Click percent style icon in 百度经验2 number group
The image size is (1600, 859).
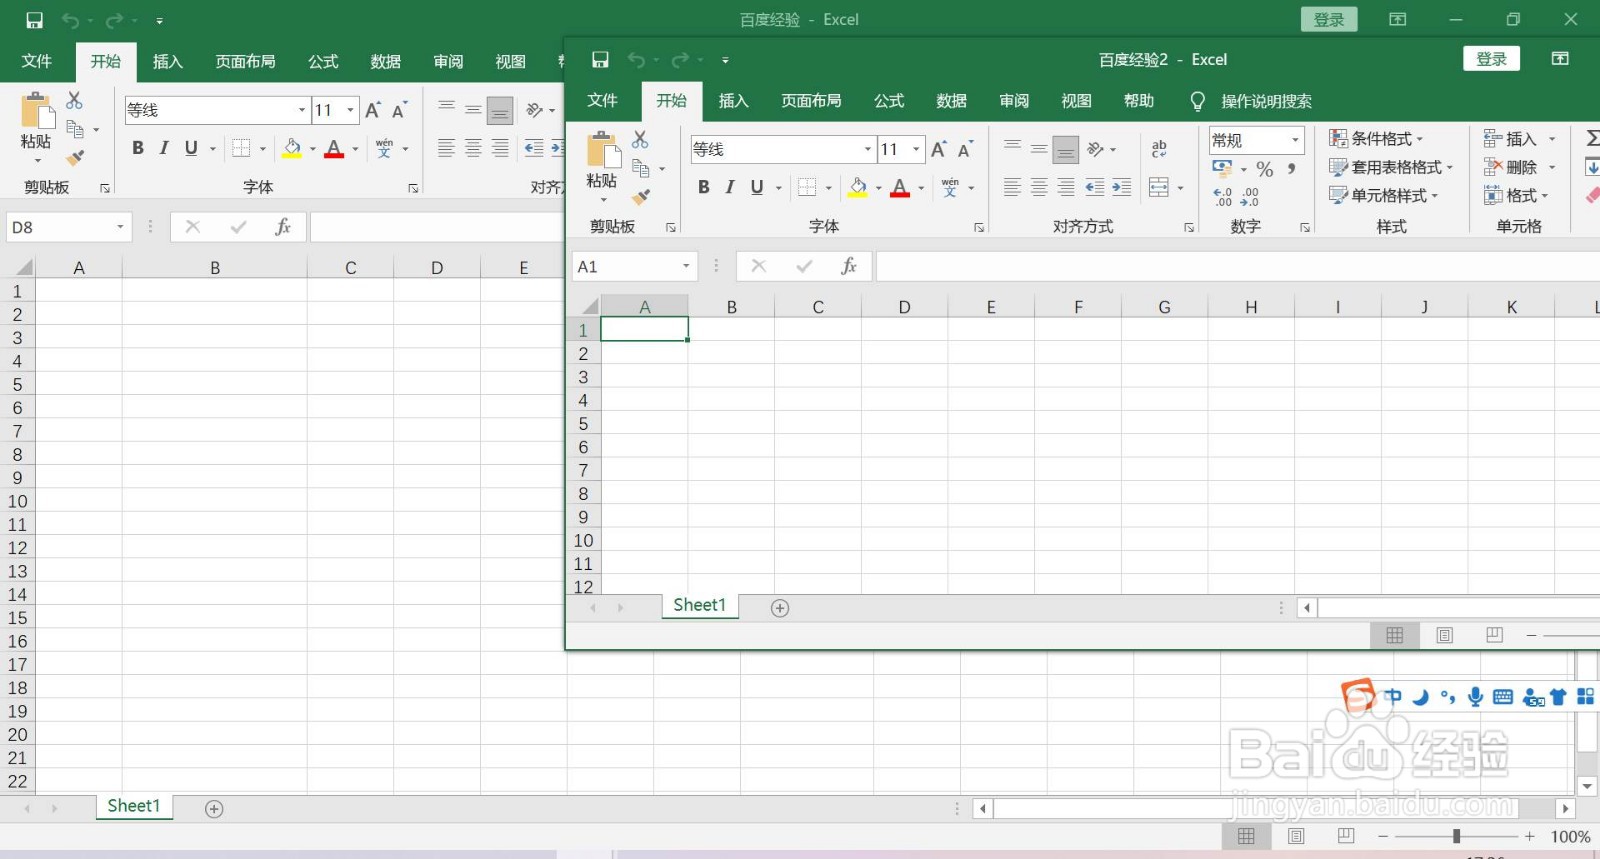click(1265, 169)
